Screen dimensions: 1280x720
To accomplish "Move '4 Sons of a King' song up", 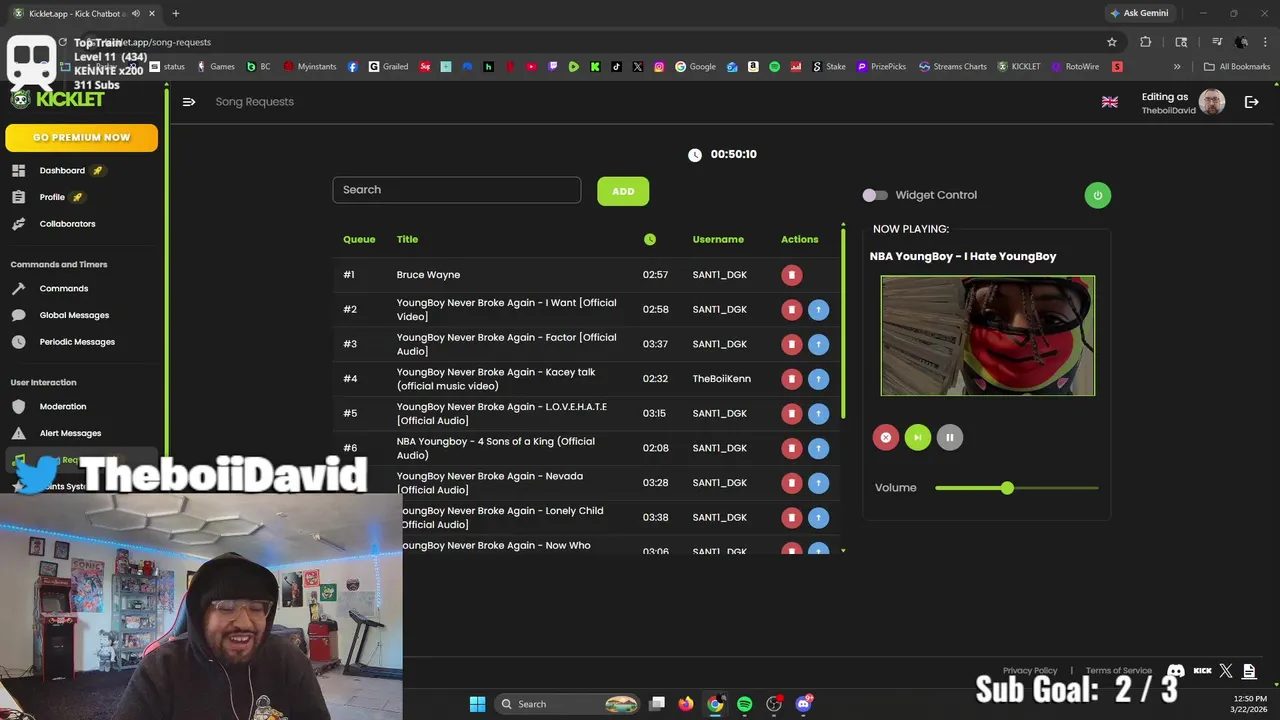I will pyautogui.click(x=818, y=448).
